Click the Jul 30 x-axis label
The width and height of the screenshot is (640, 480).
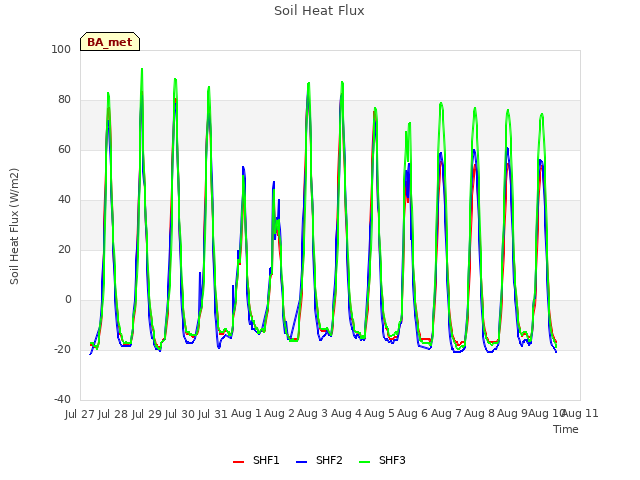pos(180,414)
